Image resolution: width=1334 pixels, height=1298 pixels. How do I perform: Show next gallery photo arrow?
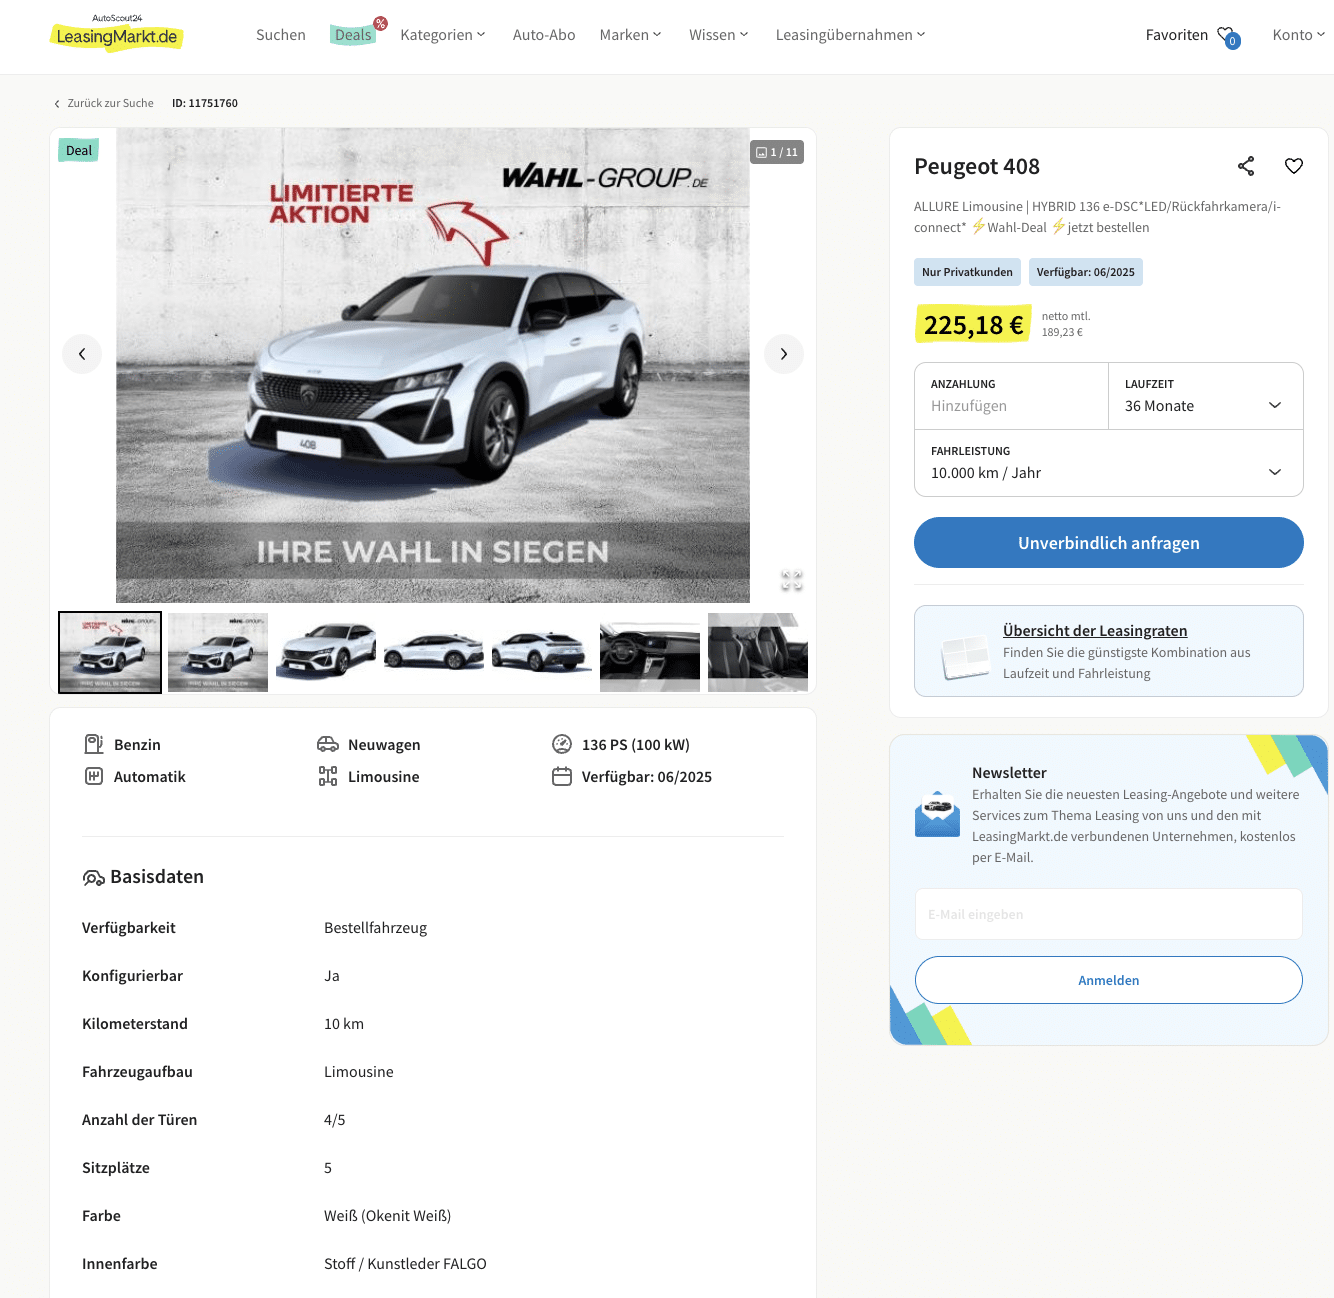(x=784, y=354)
